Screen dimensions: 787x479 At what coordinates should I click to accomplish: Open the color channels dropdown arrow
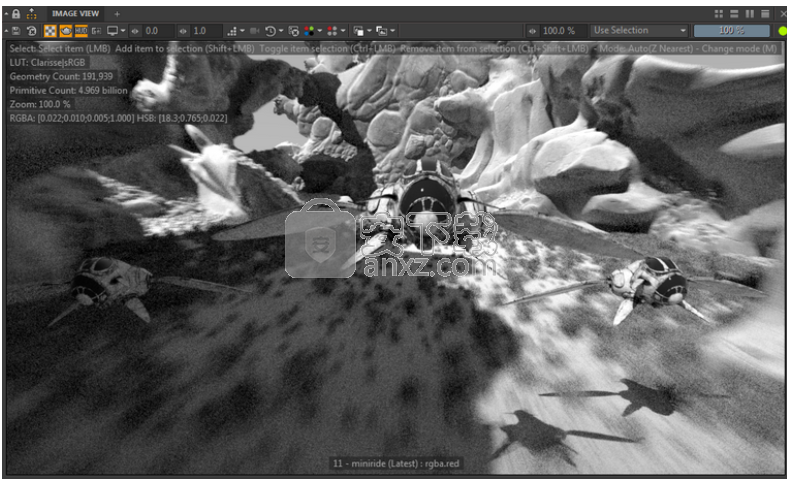320,31
